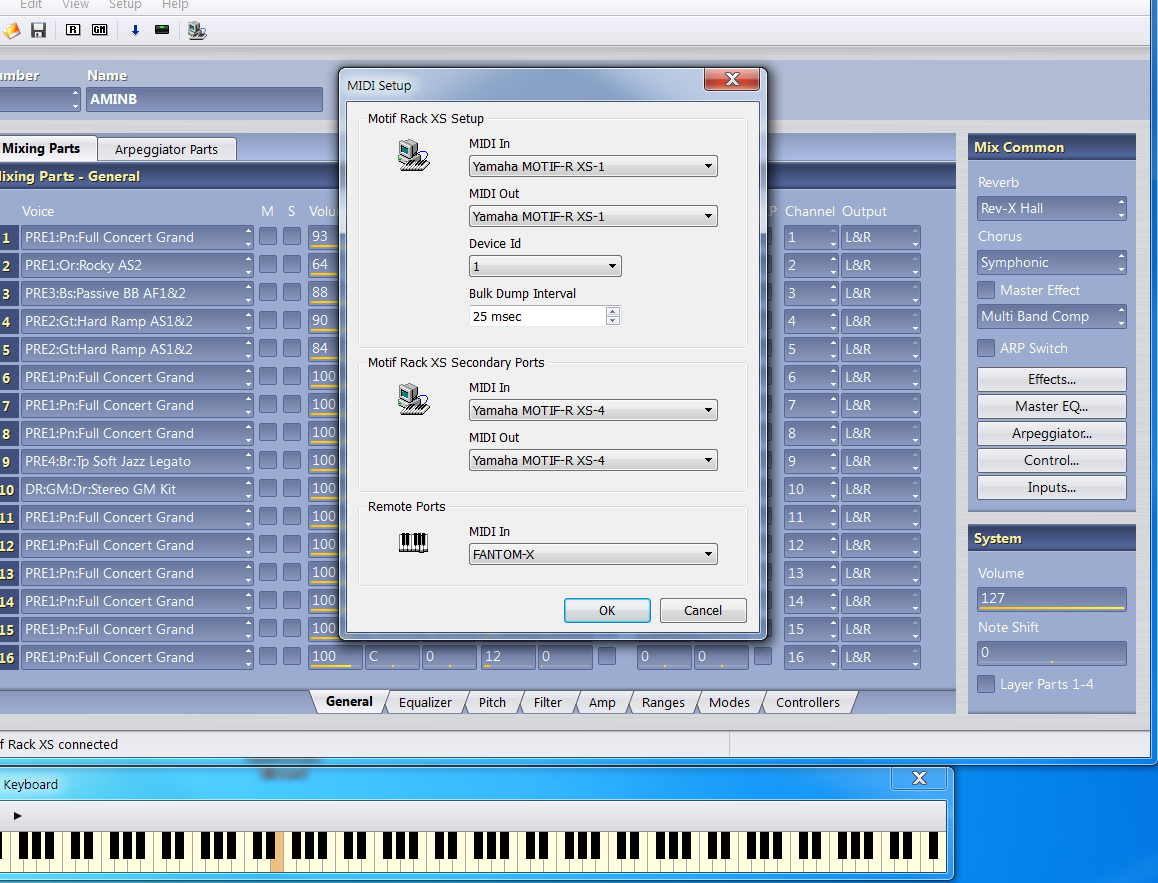Open the Help menu
The image size is (1158, 883).
pos(175,5)
